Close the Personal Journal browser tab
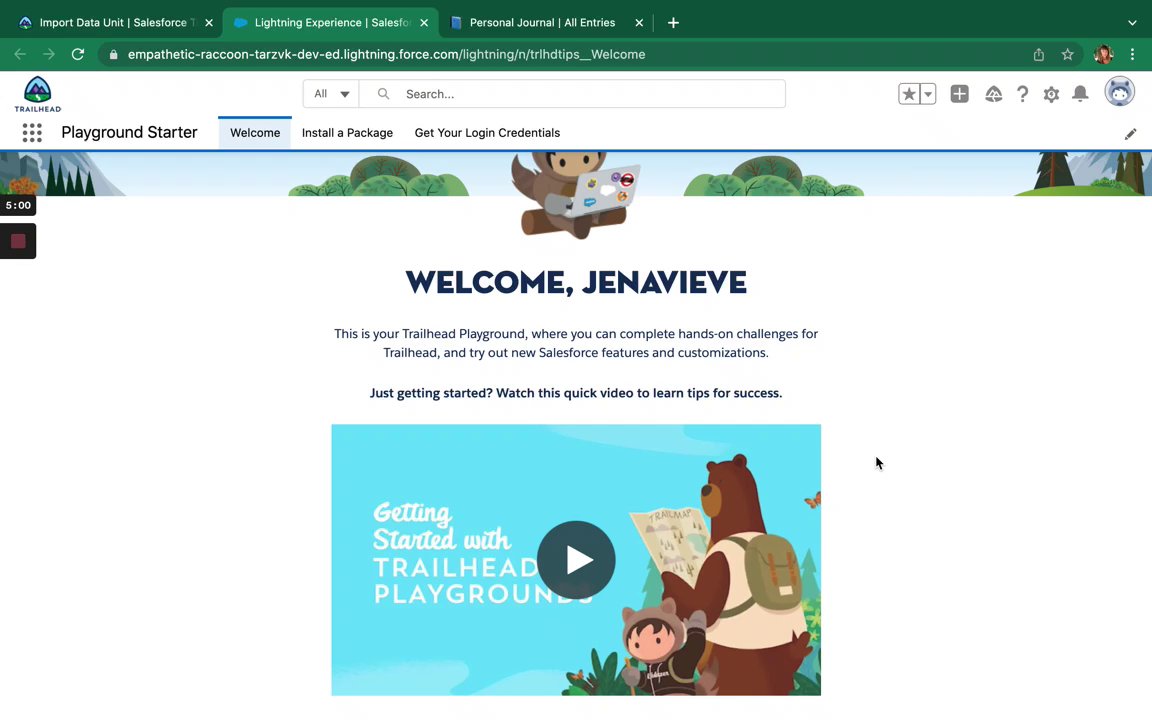1152x720 pixels. [x=639, y=23]
